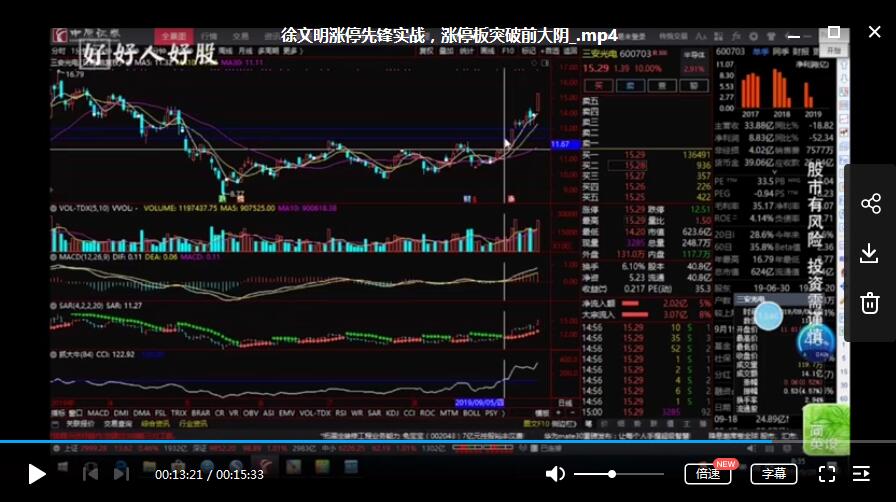Share this video via share icon
The width and height of the screenshot is (896, 502).
coord(870,204)
